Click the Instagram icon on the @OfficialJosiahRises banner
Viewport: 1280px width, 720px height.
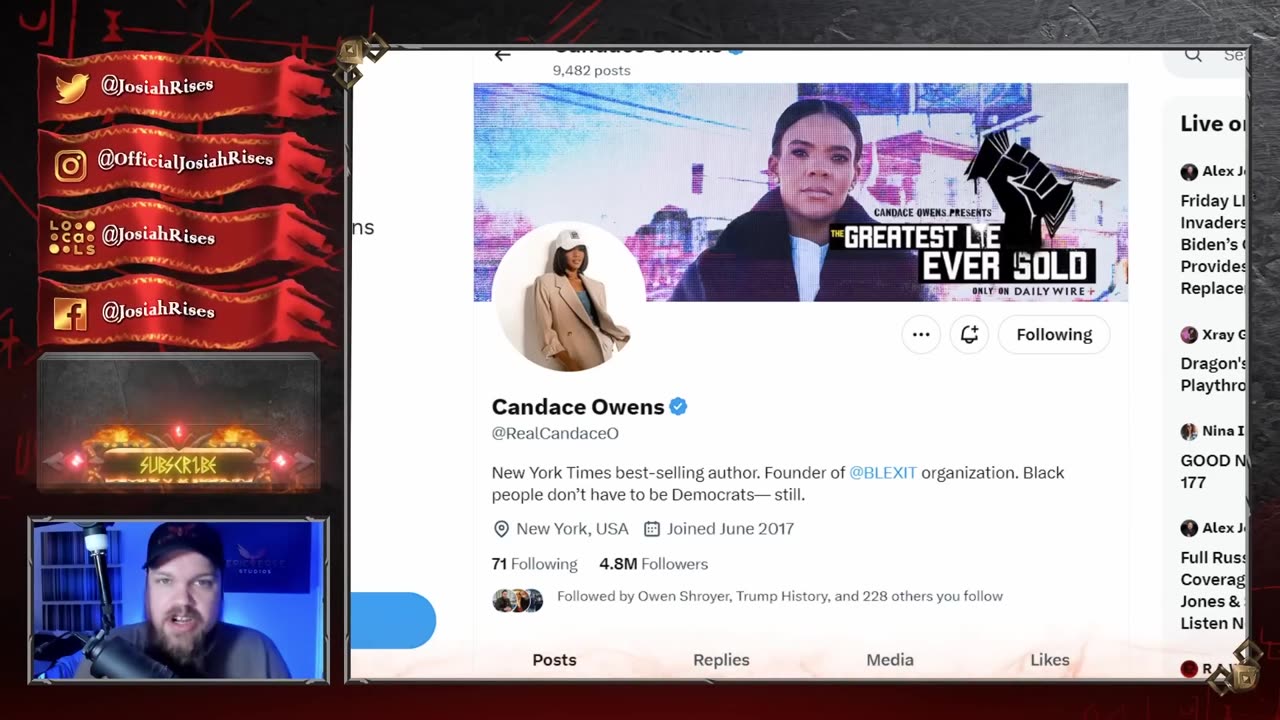[70, 164]
